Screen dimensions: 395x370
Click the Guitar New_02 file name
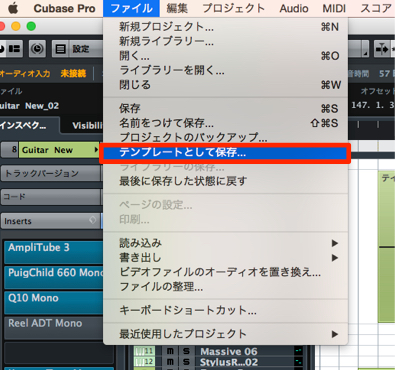[29, 106]
